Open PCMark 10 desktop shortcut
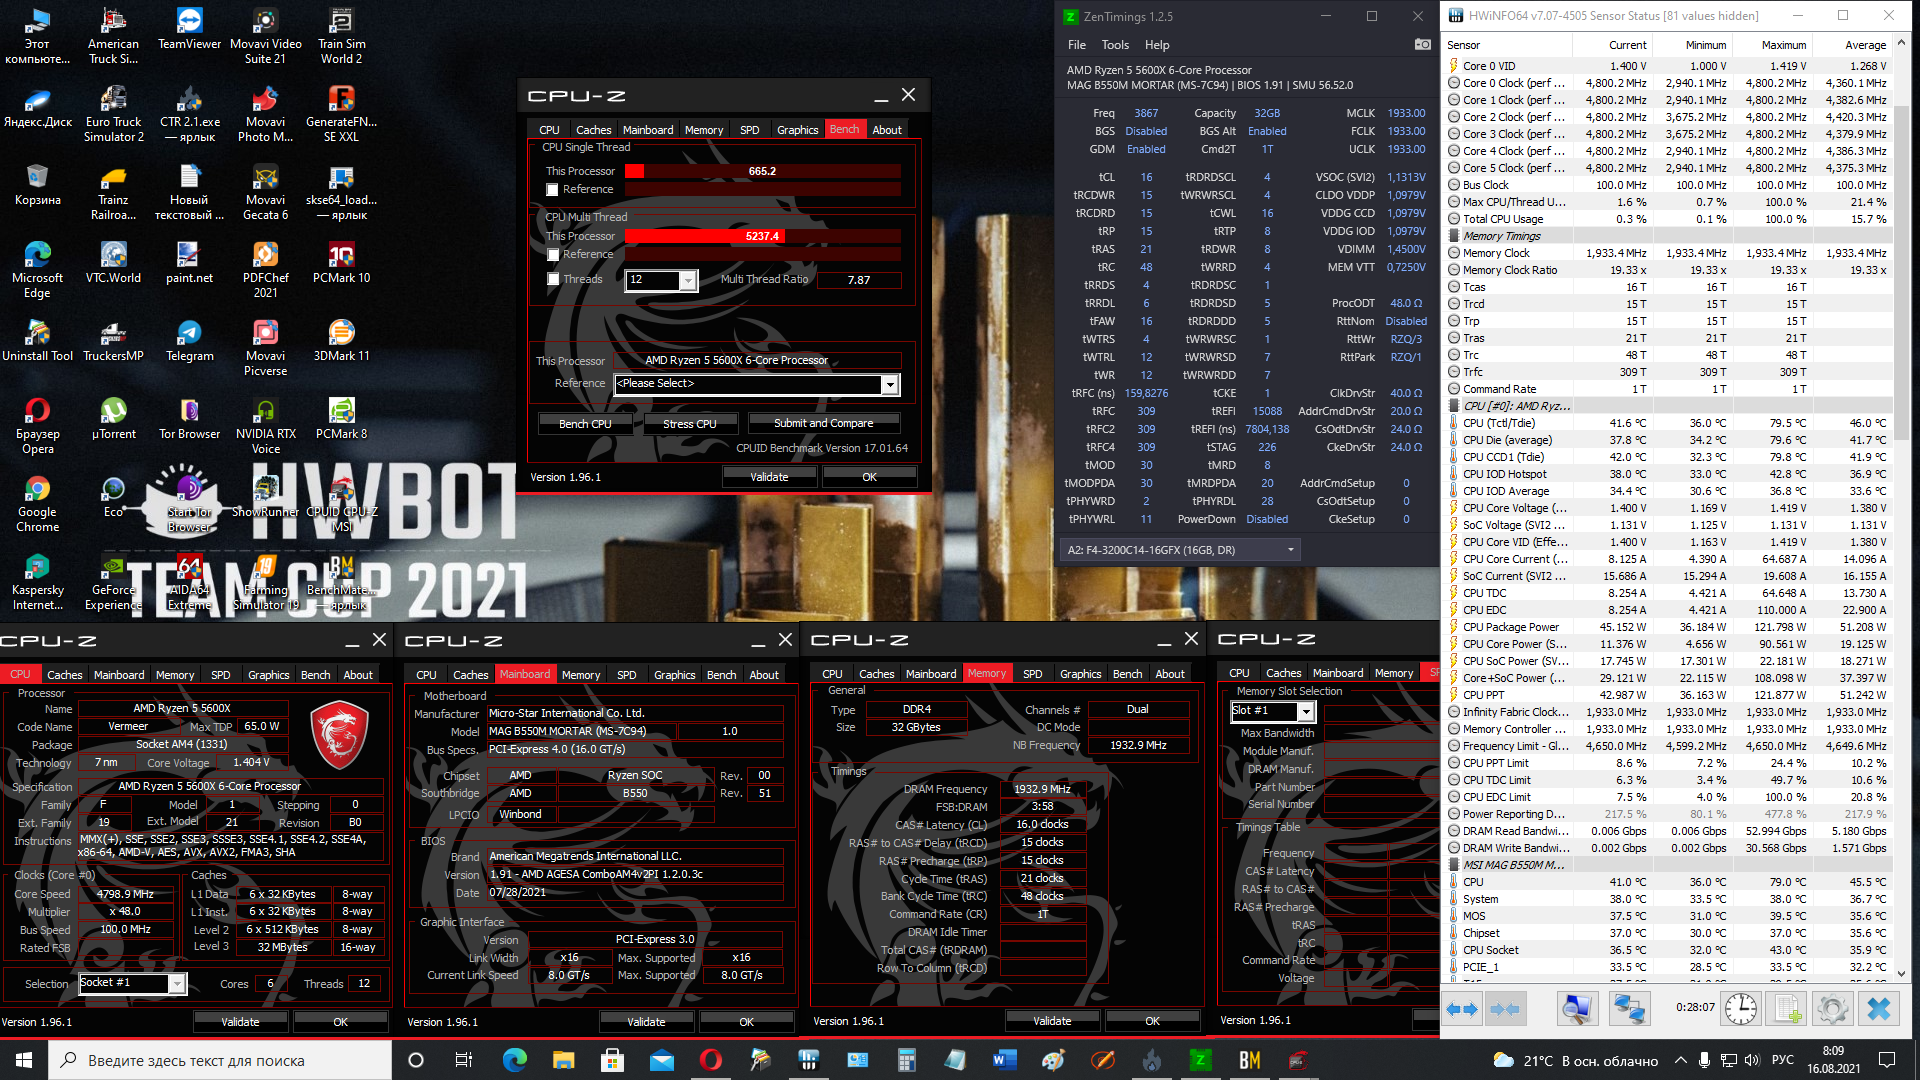1920x1080 pixels. click(341, 263)
